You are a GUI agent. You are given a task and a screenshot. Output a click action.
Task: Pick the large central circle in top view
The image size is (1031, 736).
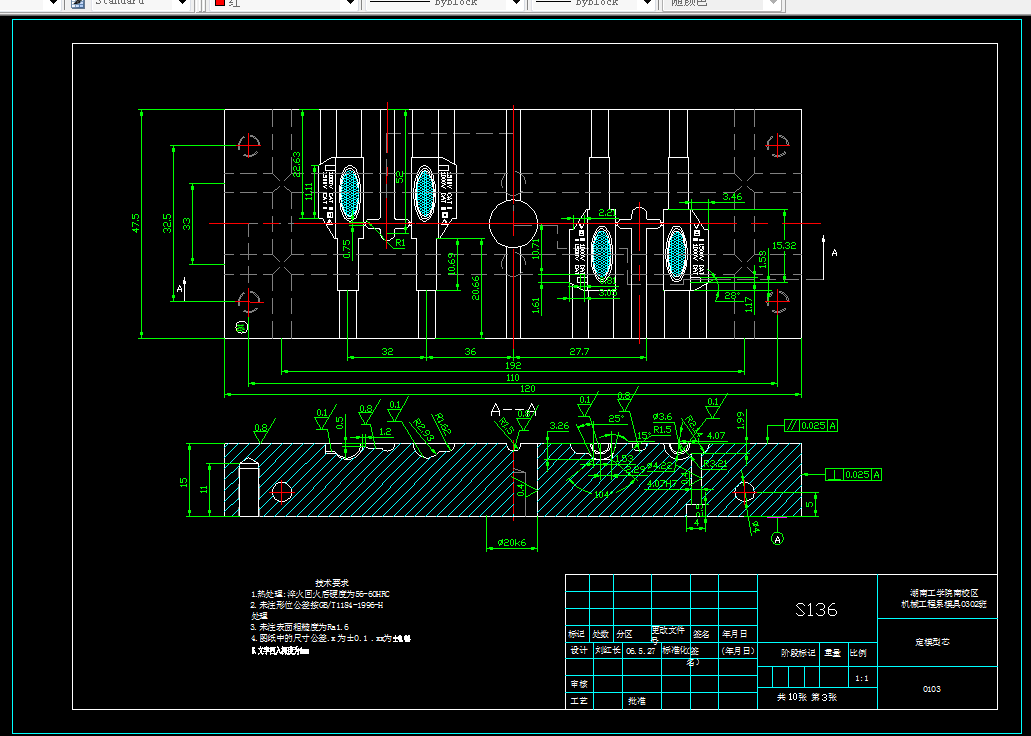(x=512, y=222)
